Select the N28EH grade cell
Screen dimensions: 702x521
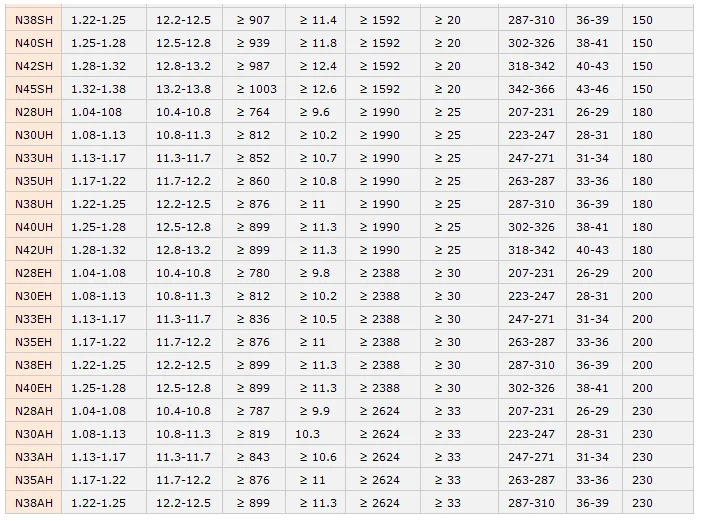click(34, 273)
